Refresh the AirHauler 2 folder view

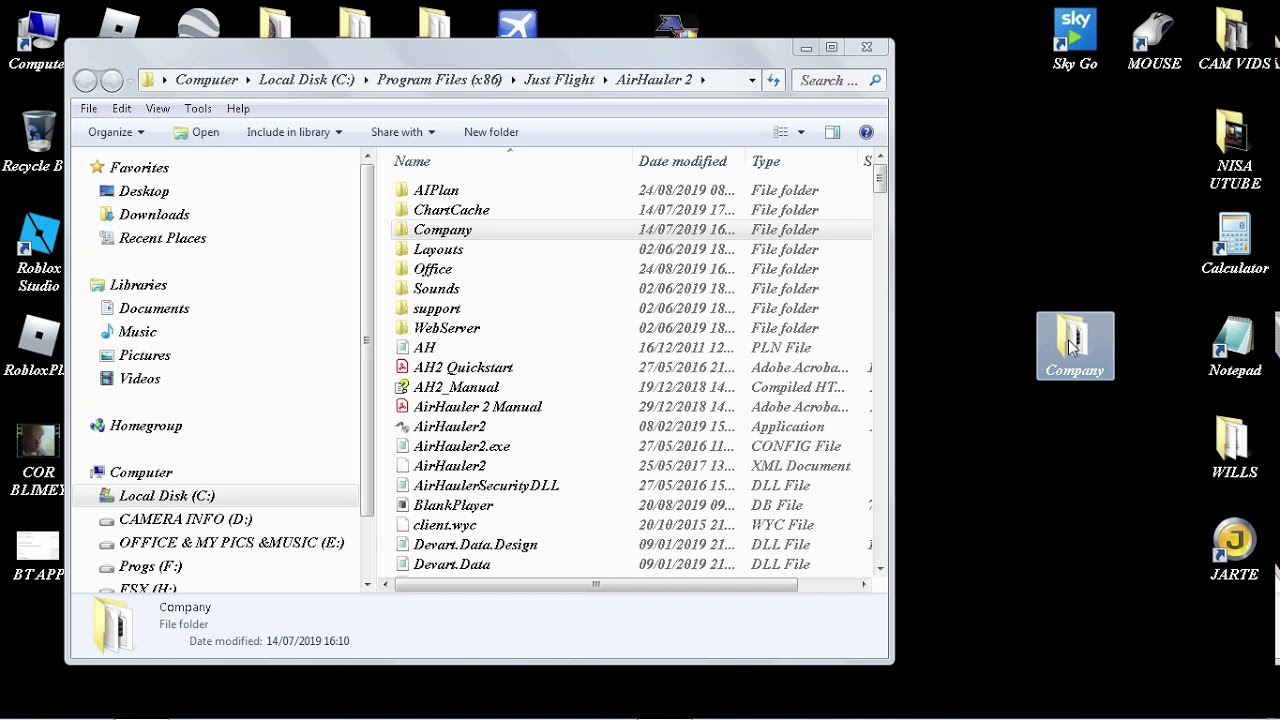(773, 80)
